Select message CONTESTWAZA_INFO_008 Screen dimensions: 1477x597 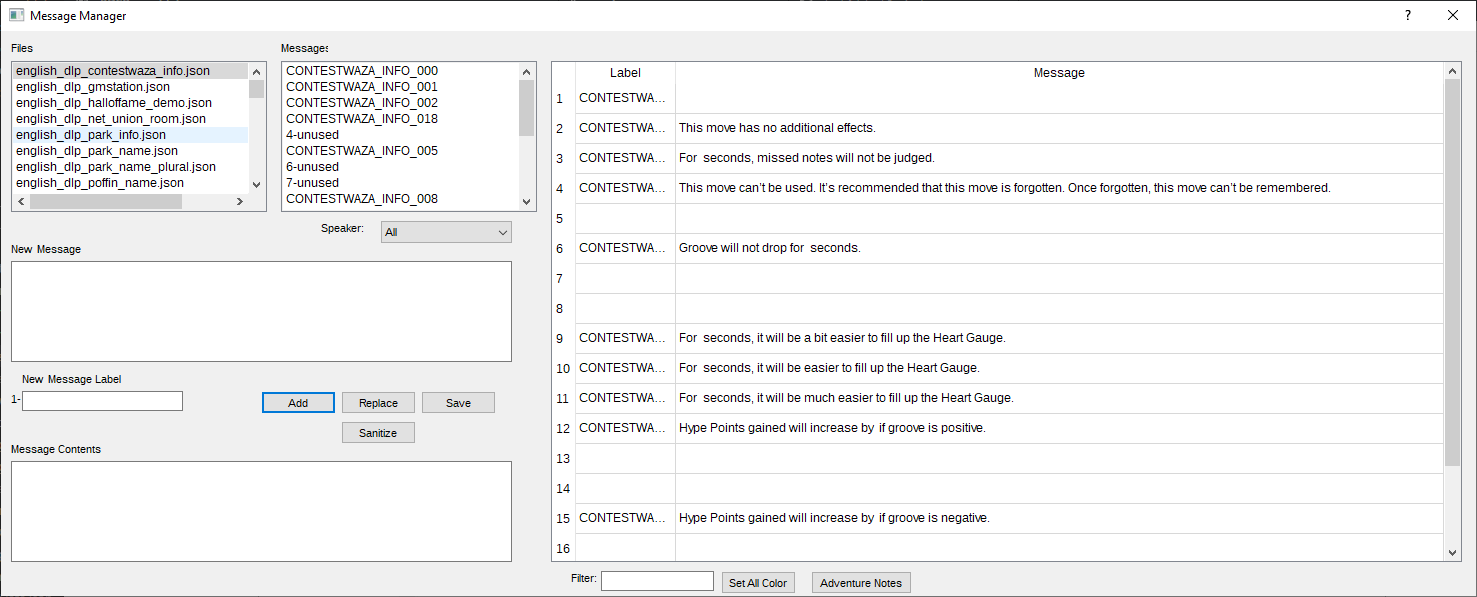click(401, 199)
